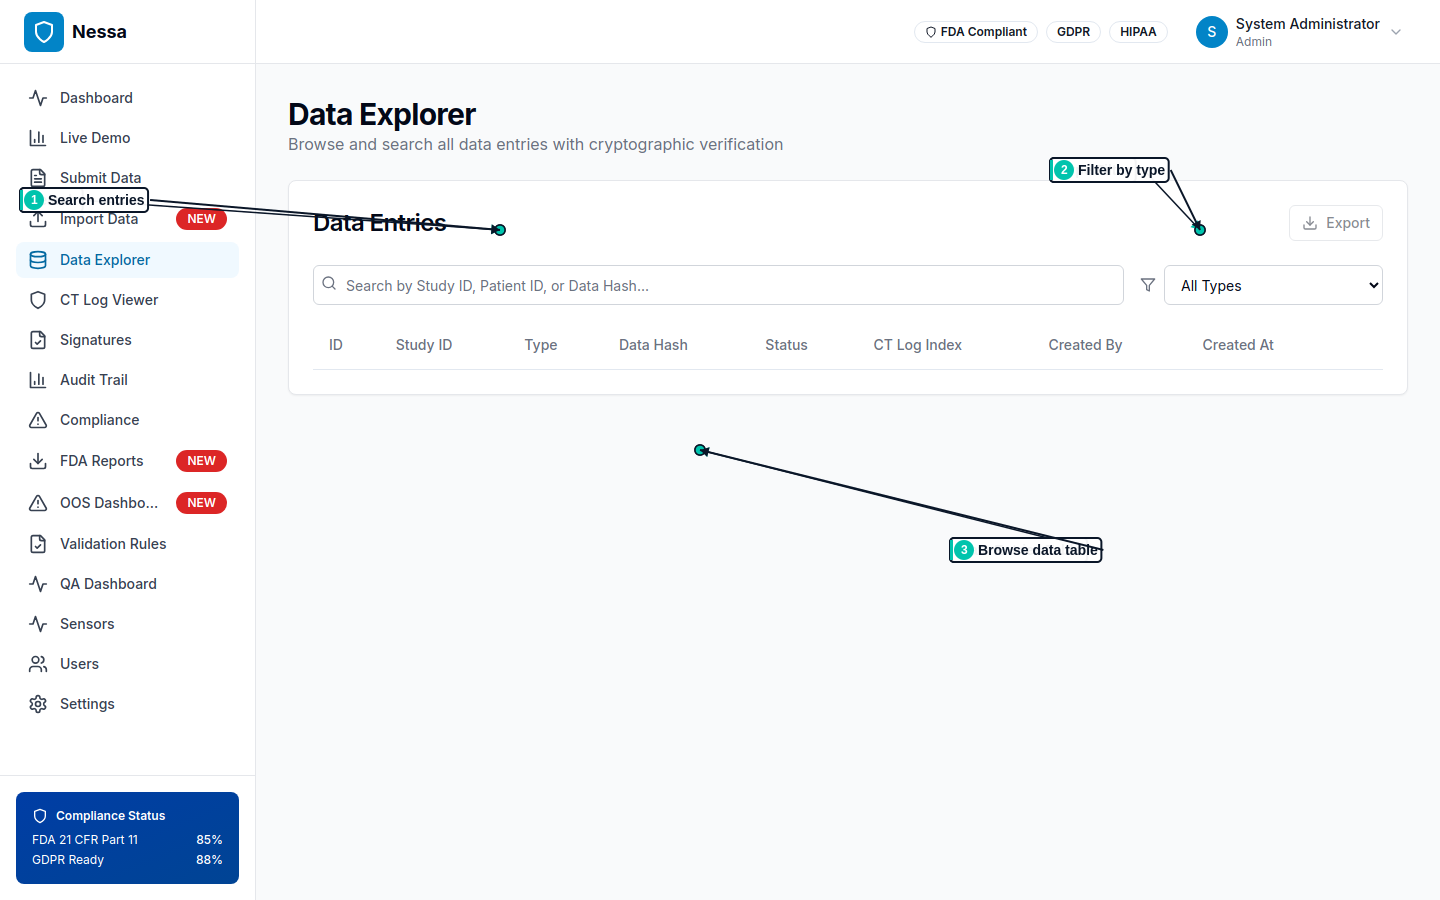This screenshot has height=900, width=1440.
Task: Select the CT Log Viewer shield icon
Action: click(37, 299)
